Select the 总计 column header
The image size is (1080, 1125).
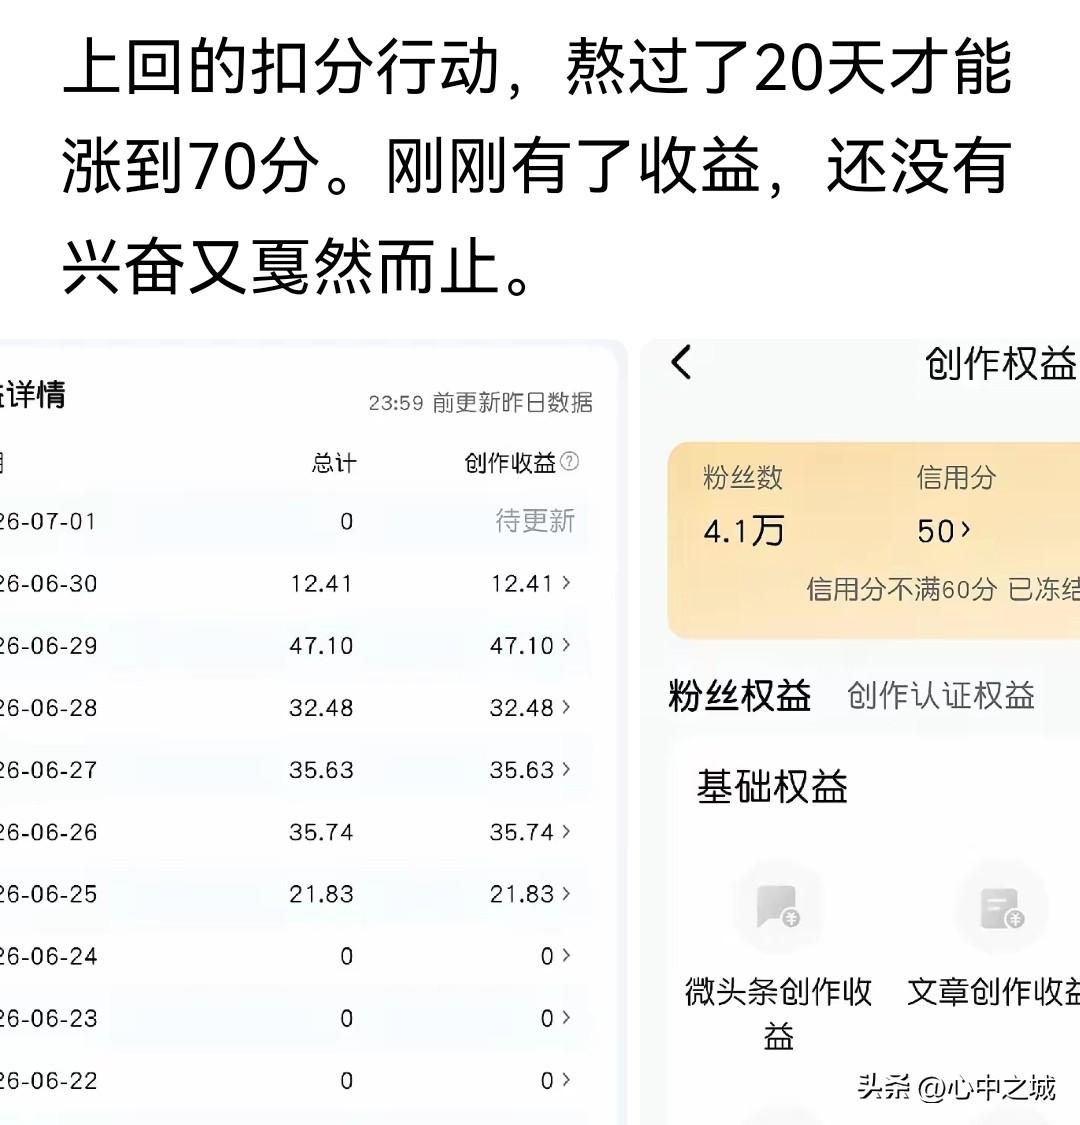(x=334, y=463)
